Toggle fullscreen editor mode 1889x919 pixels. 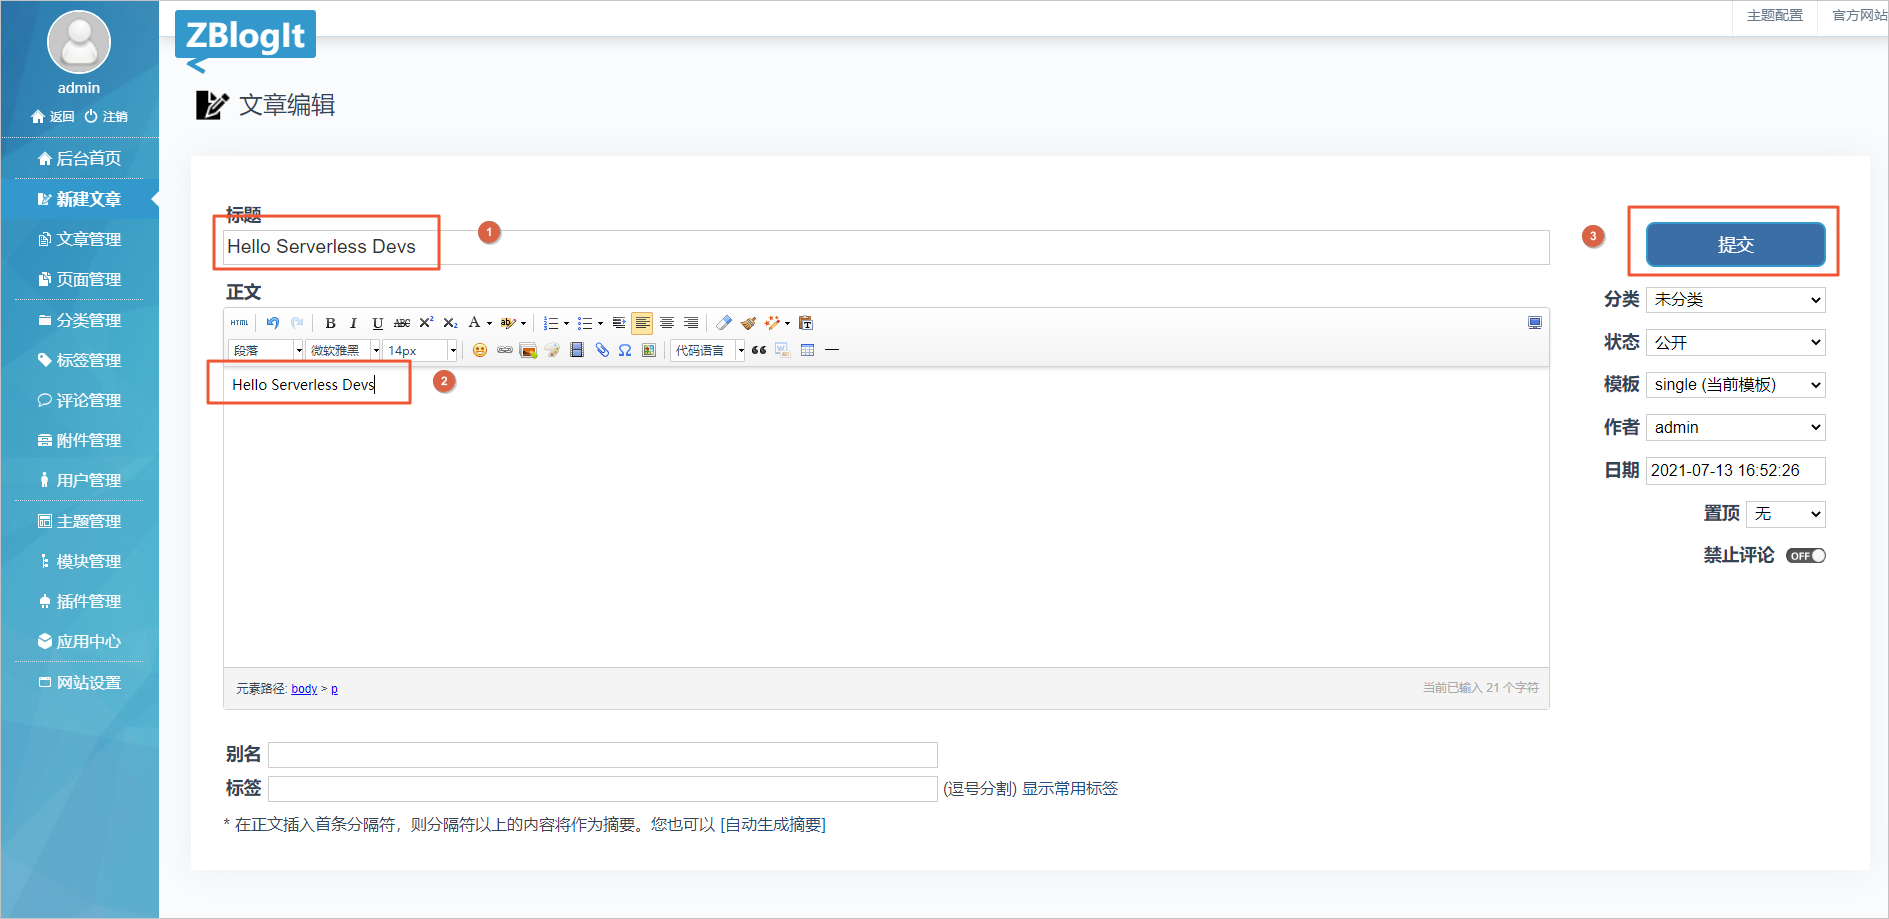(x=1535, y=323)
